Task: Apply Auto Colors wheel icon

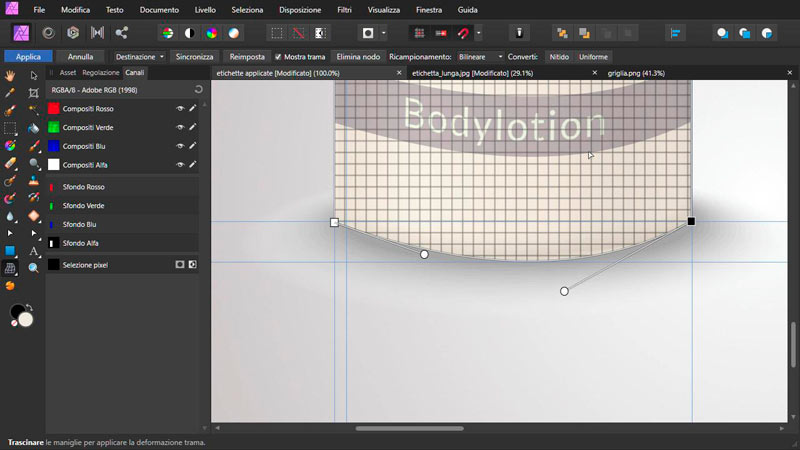Action: point(212,33)
